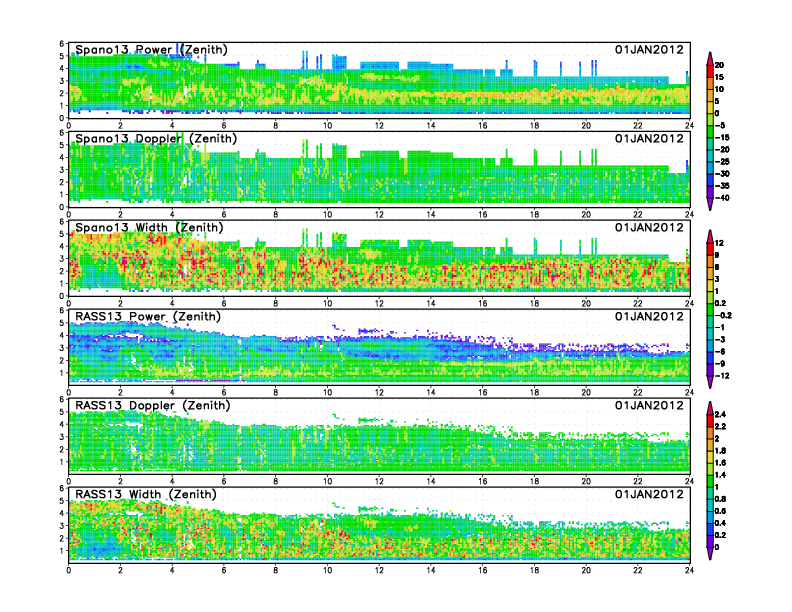Click the 'RASS13 Width (Zenith)' panel title
Image resolution: width=792 pixels, height=612 pixels.
pyautogui.click(x=145, y=494)
